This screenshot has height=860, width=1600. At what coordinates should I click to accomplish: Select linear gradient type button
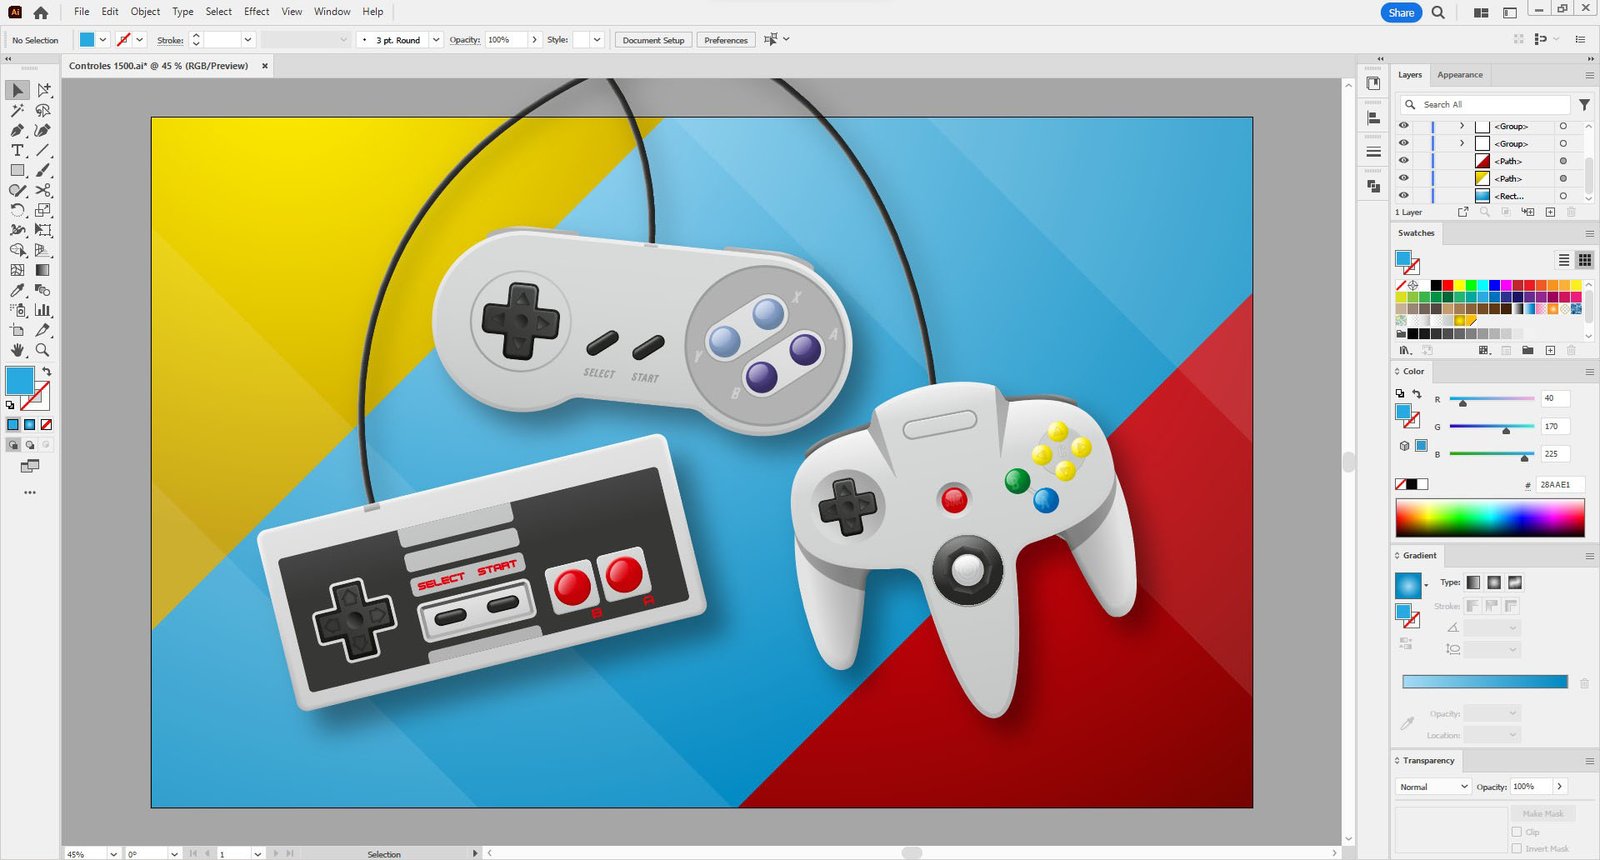(x=1474, y=582)
